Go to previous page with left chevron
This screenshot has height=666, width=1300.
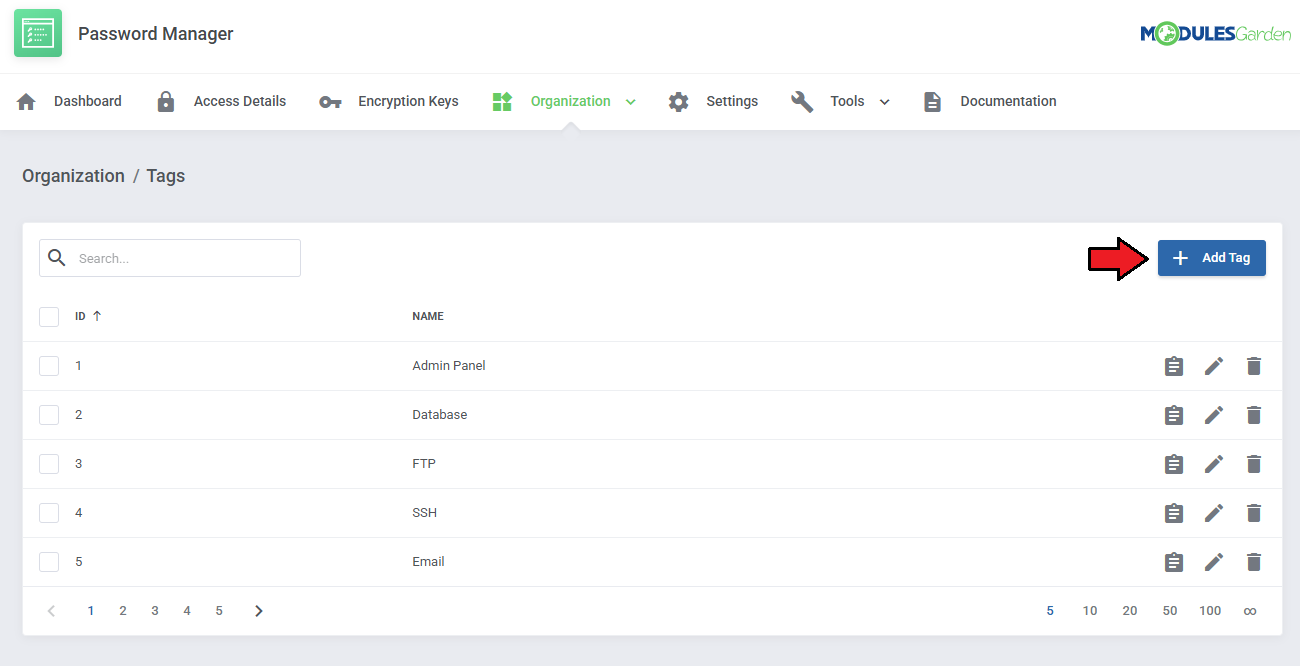pyautogui.click(x=52, y=611)
